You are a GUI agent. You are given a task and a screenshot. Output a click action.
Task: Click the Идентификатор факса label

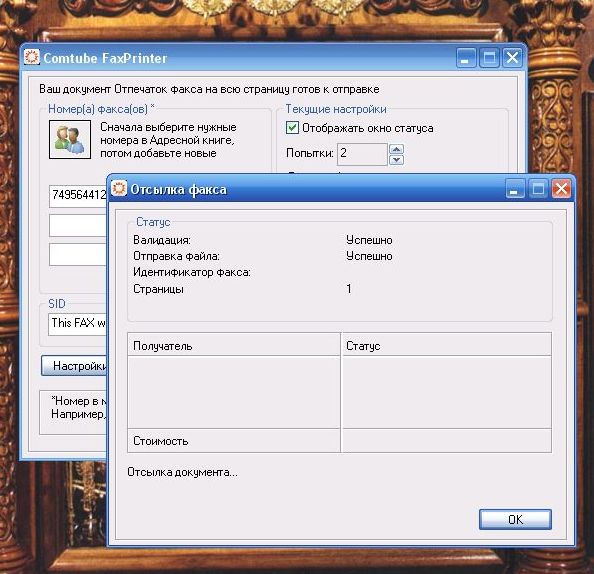pos(192,272)
